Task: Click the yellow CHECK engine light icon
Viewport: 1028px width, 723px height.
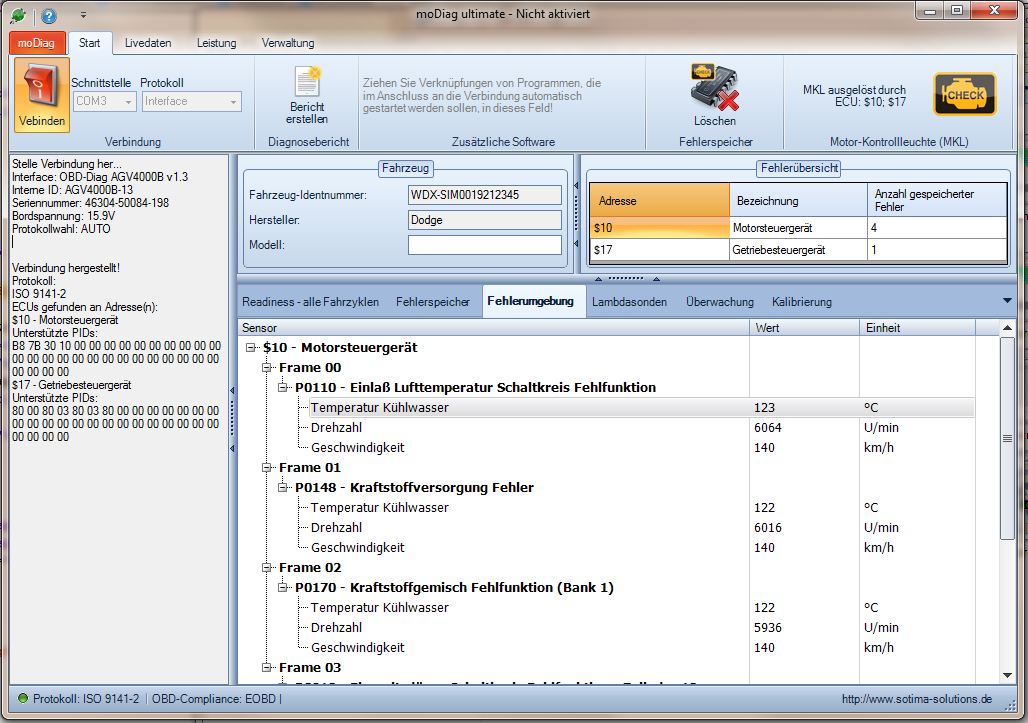Action: [x=964, y=95]
